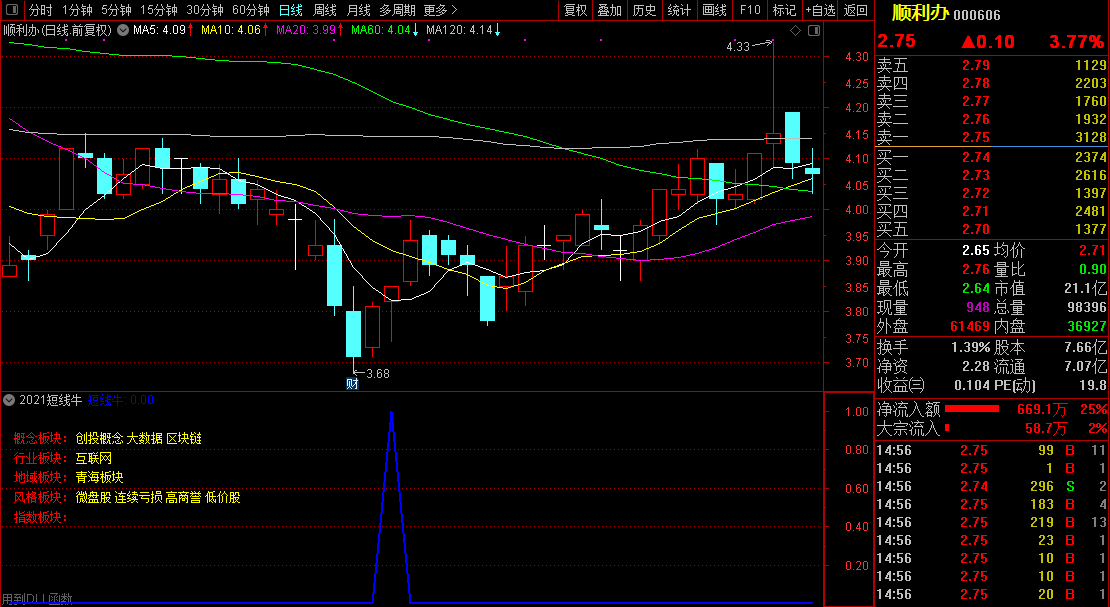This screenshot has width=1110, height=607.
Task: Open 多周期 multi-period view
Action: tap(398, 10)
